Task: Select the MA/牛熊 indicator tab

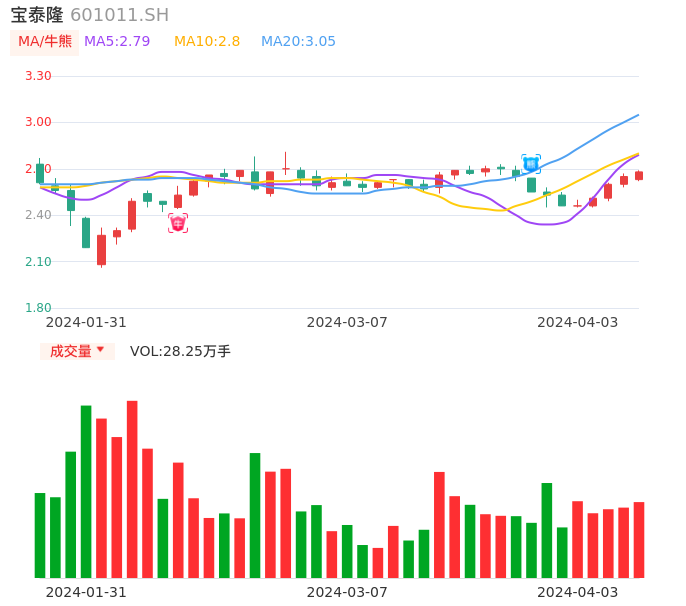Action: (x=44, y=42)
